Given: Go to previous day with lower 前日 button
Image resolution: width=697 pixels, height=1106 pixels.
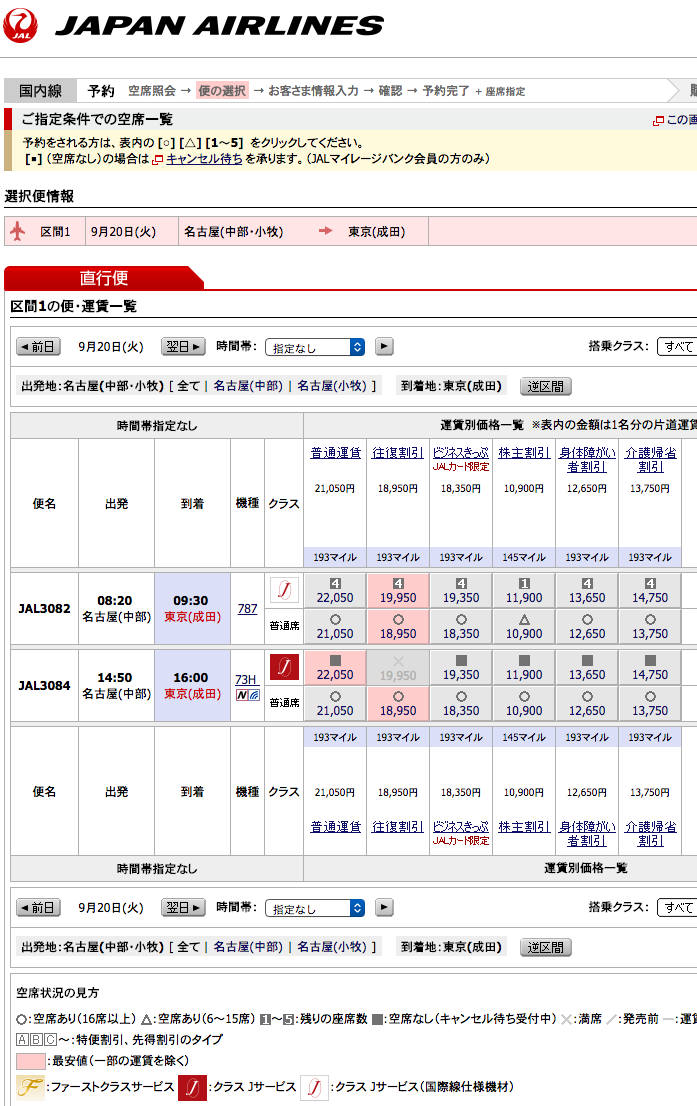Looking at the screenshot, I should (39, 907).
